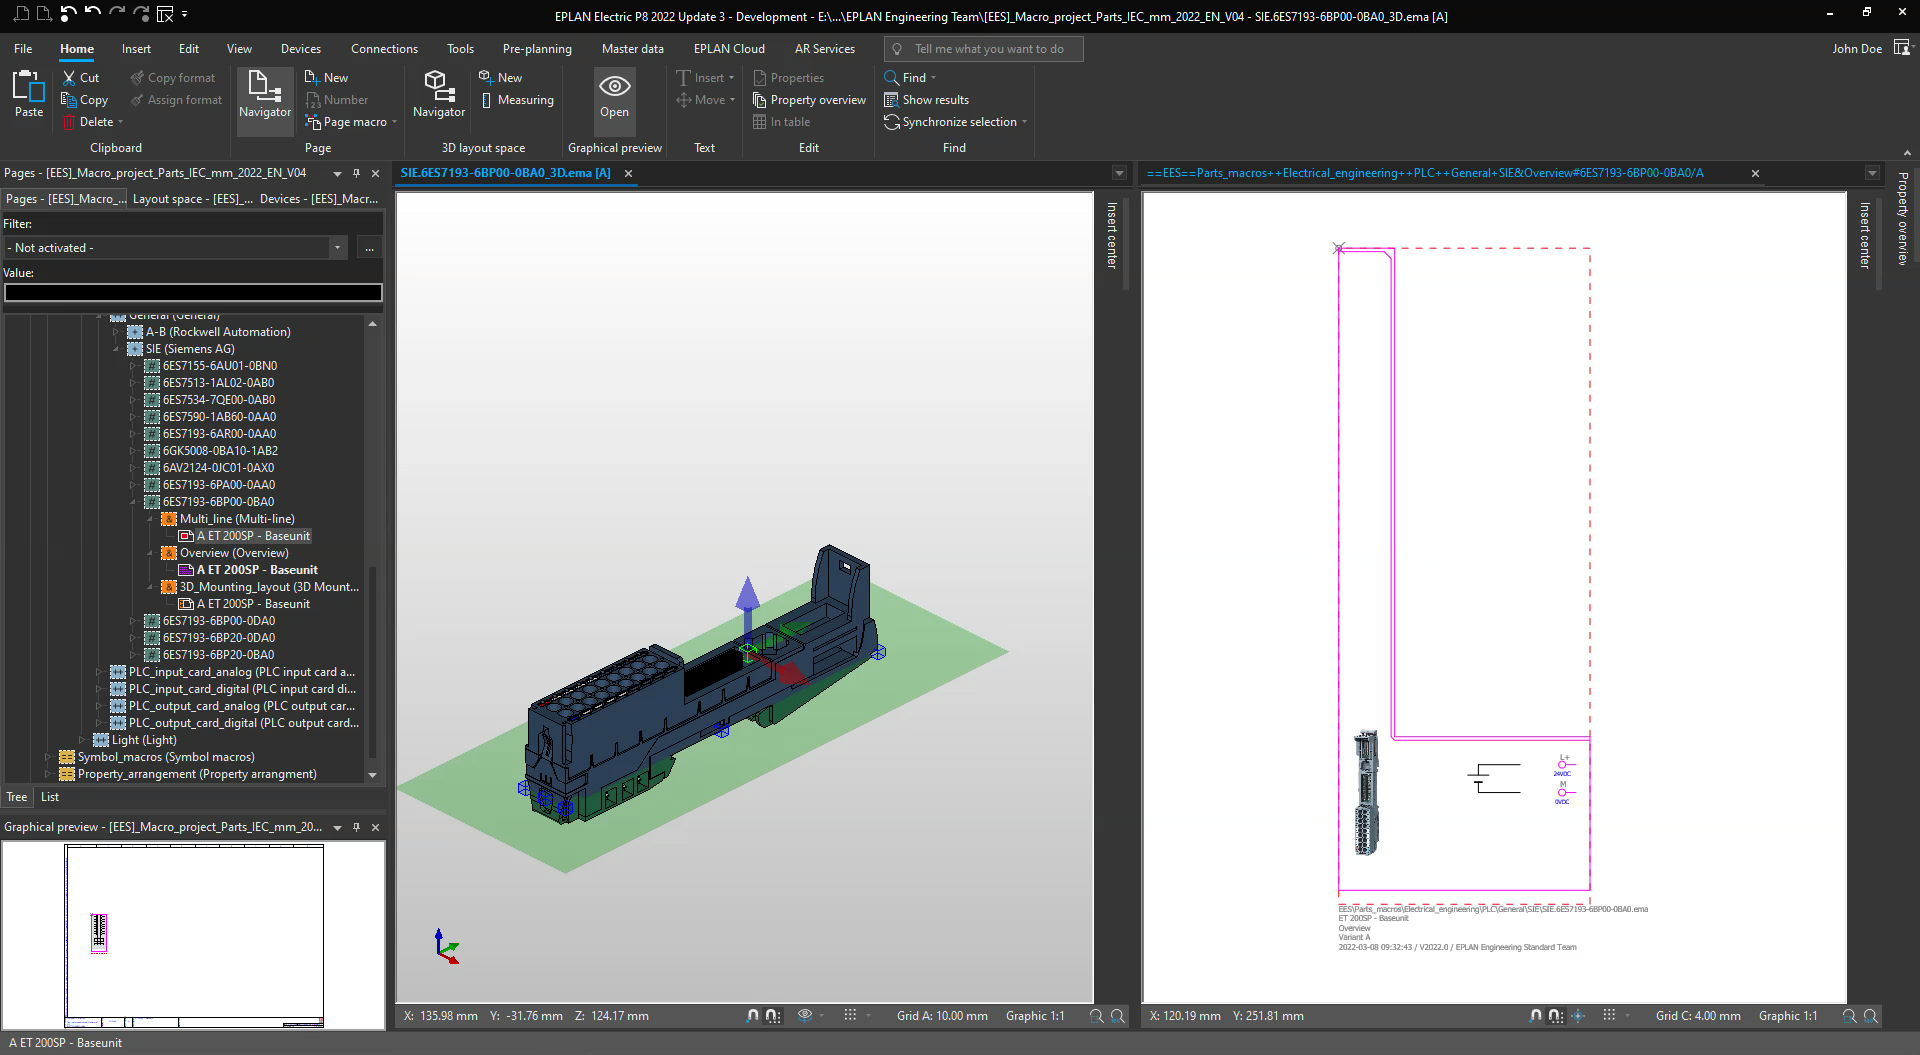Screen dimensions: 1920x1055
Task: Click the Cut scissors icon
Action: [x=69, y=78]
